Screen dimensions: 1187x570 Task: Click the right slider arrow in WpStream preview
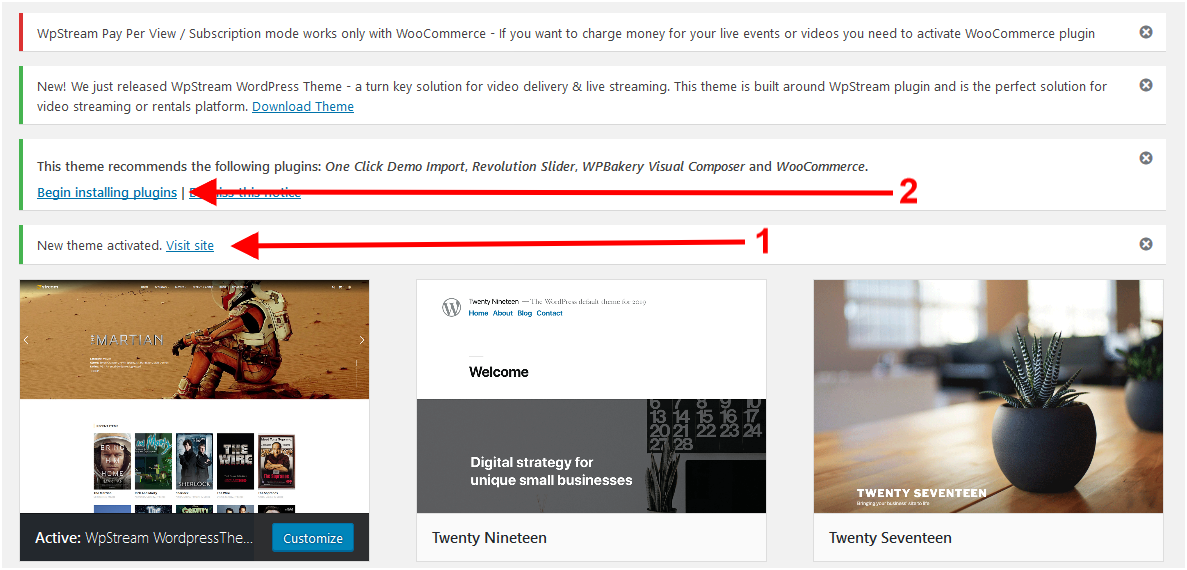pyautogui.click(x=362, y=340)
